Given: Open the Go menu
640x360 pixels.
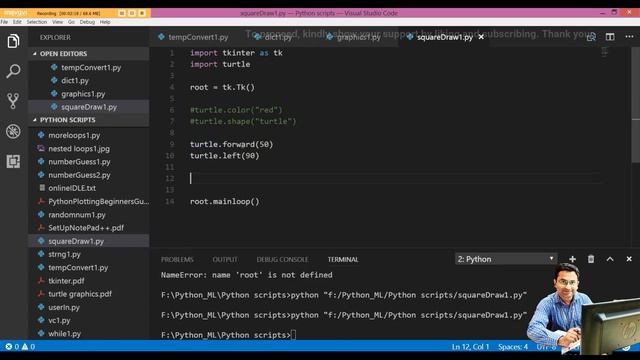Looking at the screenshot, I should click(x=71, y=22).
